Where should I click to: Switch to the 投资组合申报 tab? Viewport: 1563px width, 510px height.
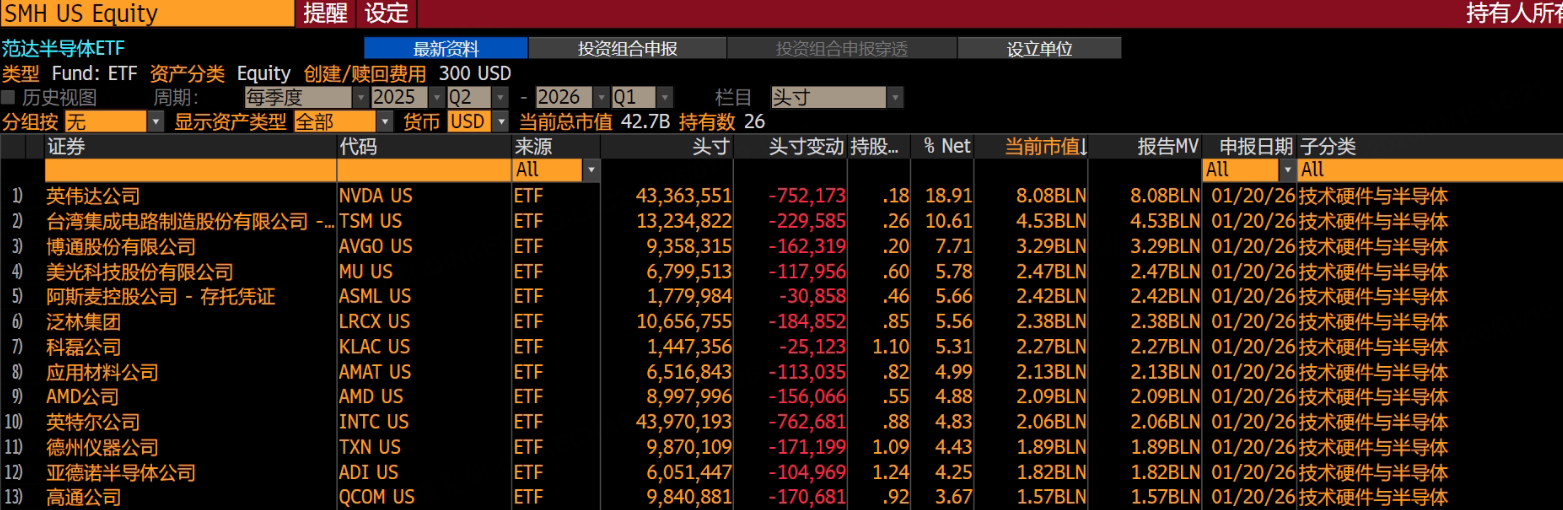(x=627, y=48)
